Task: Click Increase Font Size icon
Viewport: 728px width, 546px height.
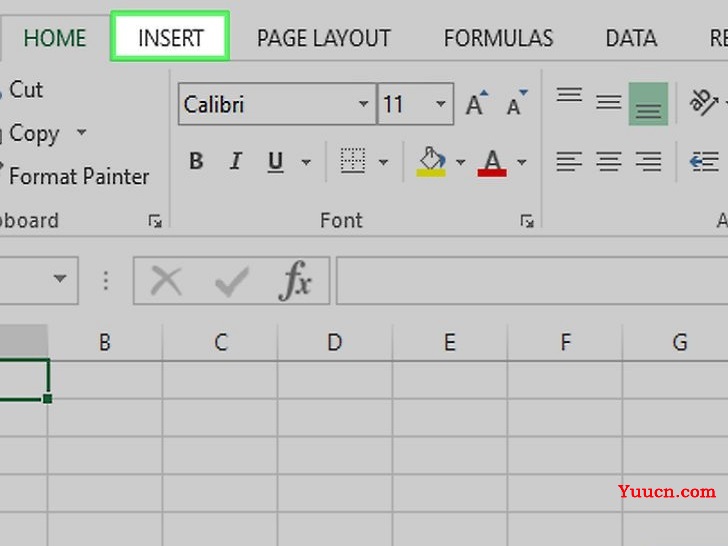Action: pyautogui.click(x=477, y=103)
